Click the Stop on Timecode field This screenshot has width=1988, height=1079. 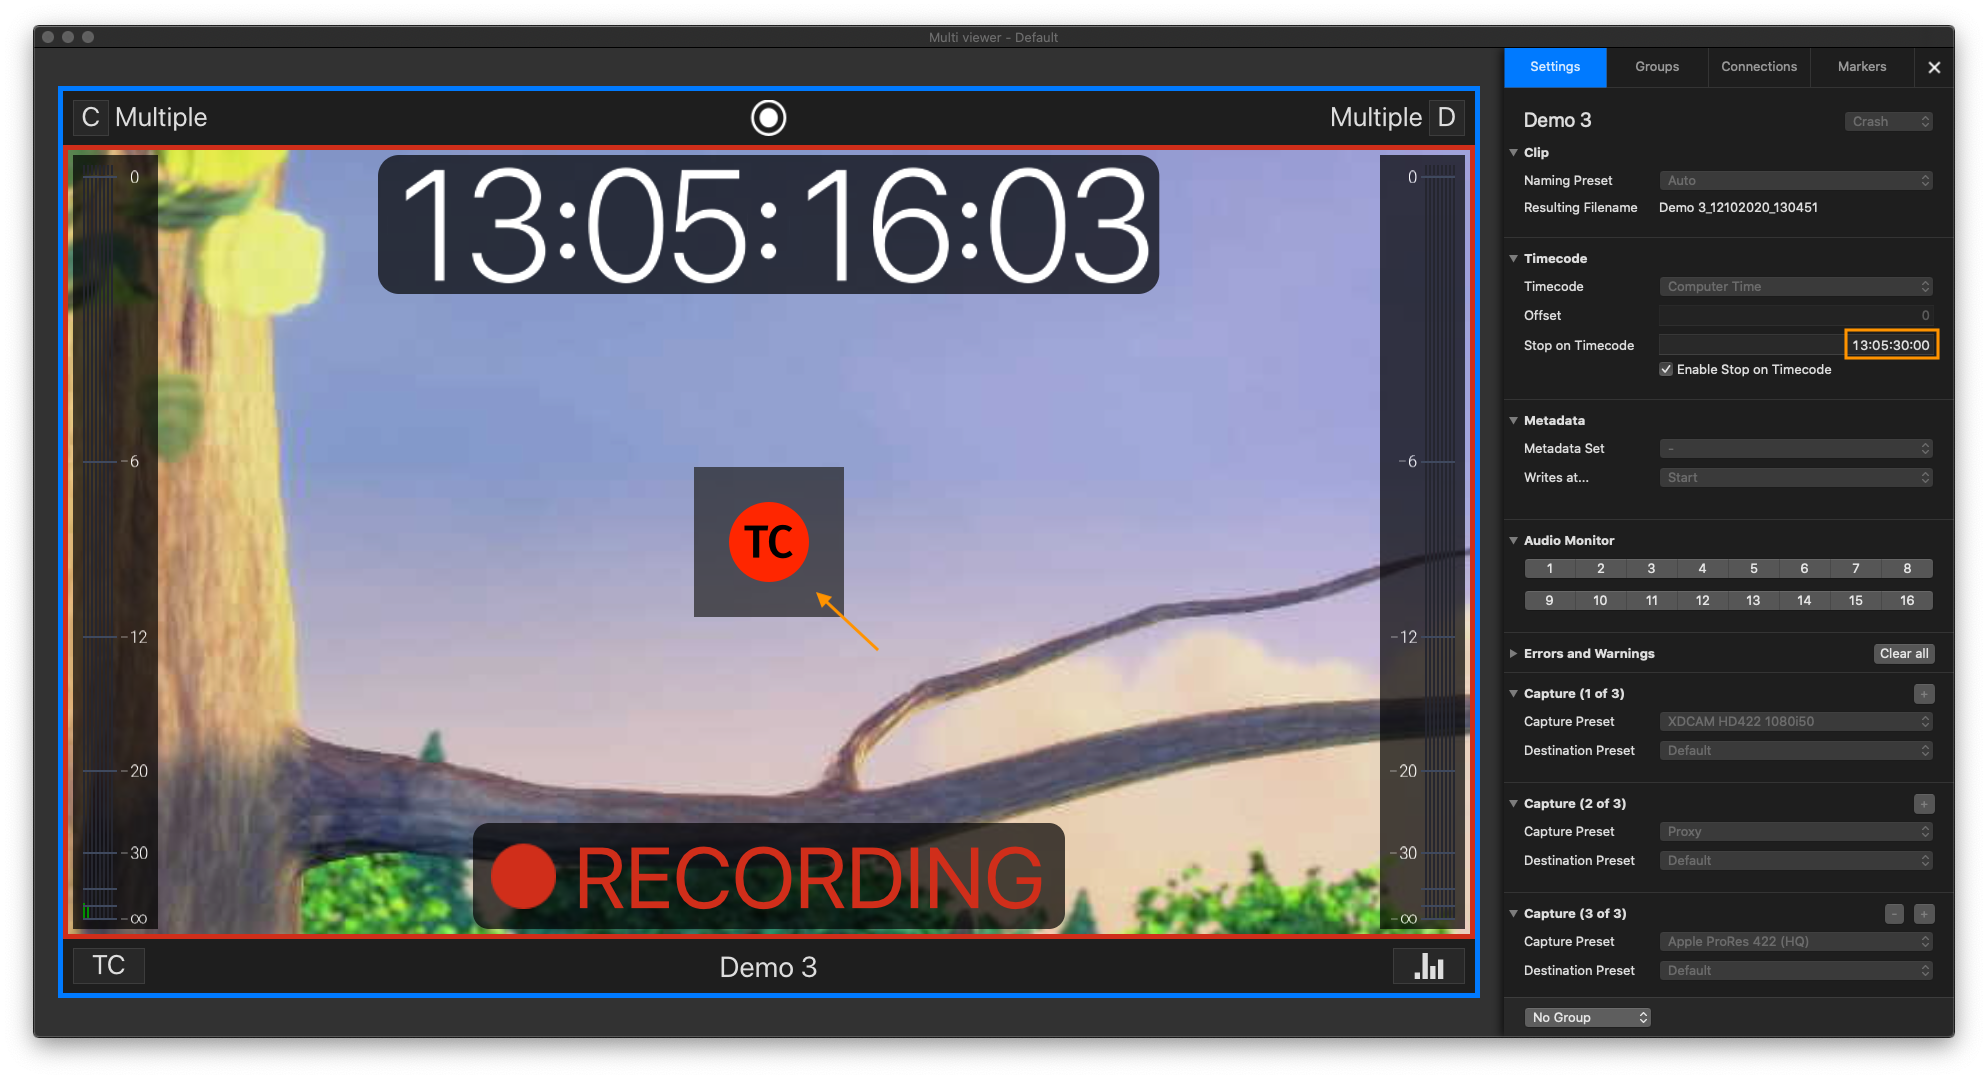click(x=1796, y=346)
